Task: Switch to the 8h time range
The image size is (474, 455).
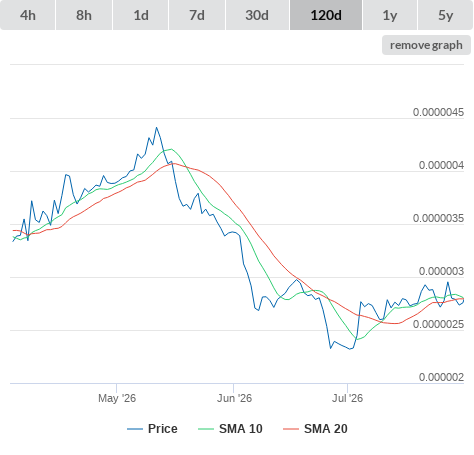Action: coord(84,15)
